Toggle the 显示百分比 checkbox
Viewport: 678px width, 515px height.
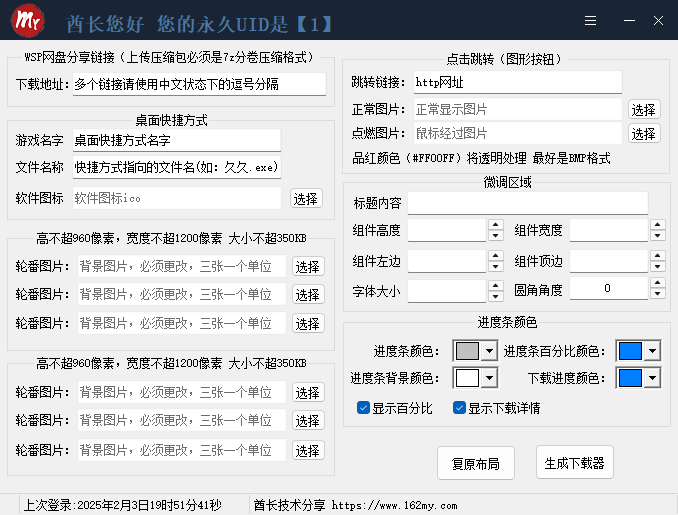[x=364, y=408]
